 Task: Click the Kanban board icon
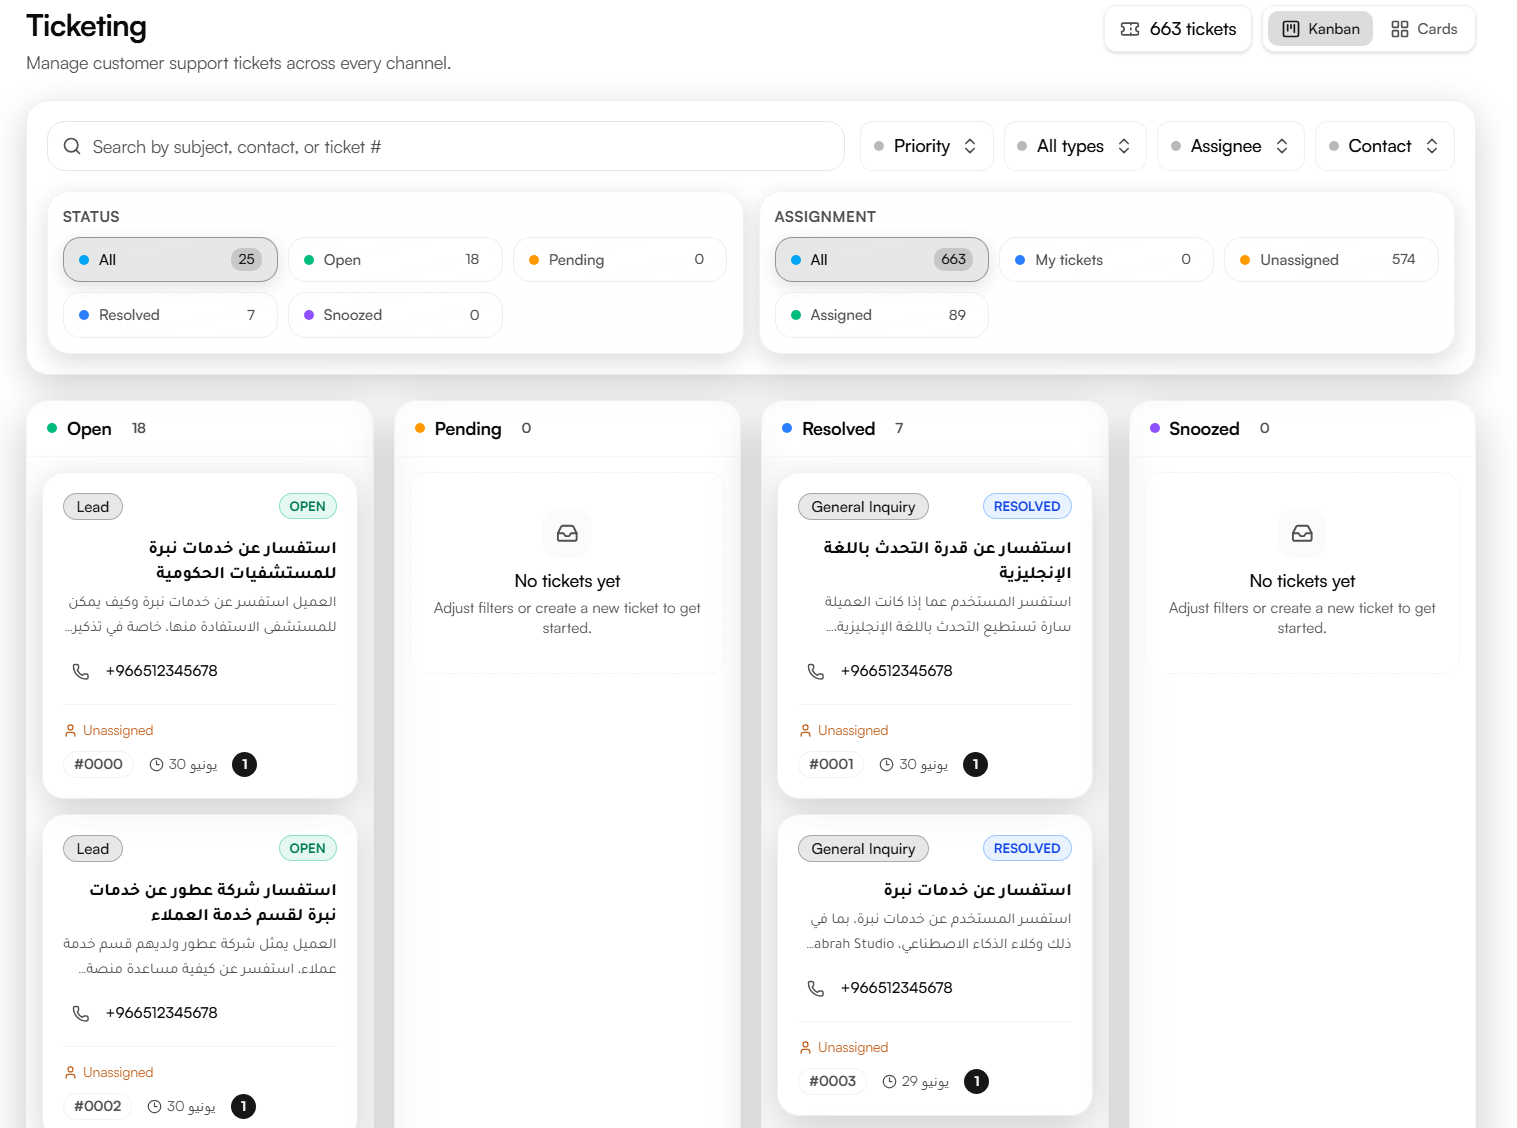pos(1291,29)
